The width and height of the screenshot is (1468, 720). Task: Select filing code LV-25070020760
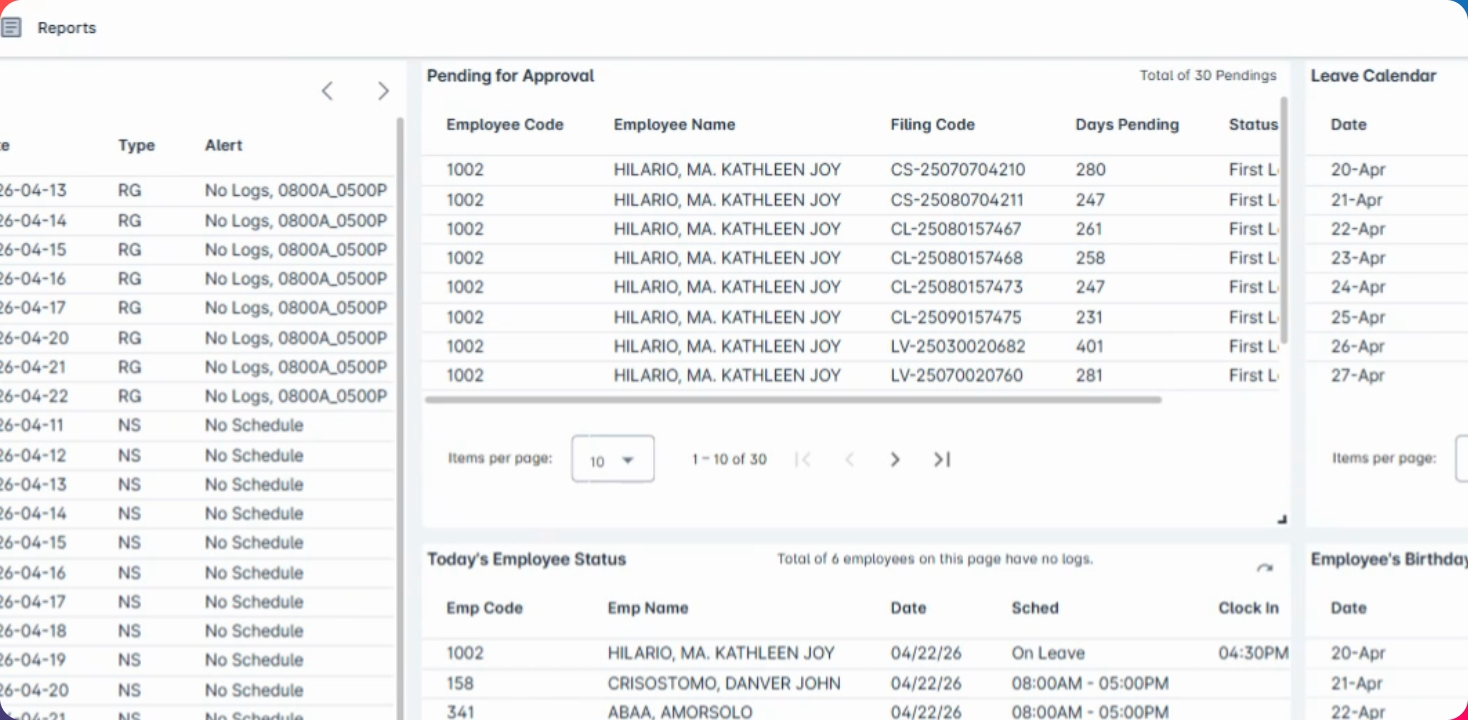tap(958, 375)
